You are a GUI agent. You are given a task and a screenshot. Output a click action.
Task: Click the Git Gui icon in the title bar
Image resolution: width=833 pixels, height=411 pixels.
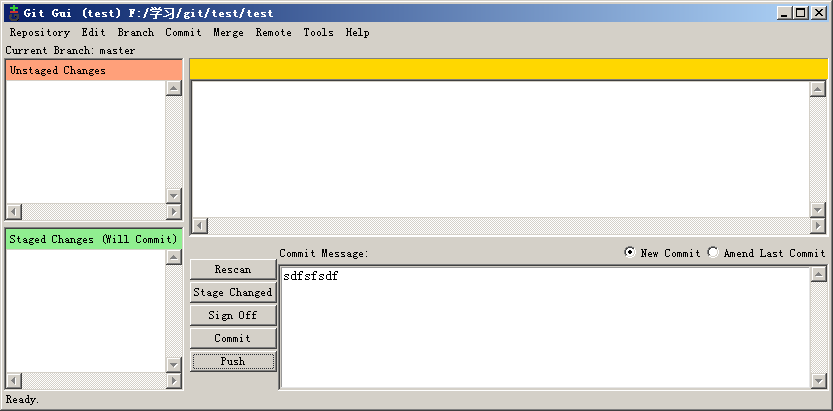(14, 13)
